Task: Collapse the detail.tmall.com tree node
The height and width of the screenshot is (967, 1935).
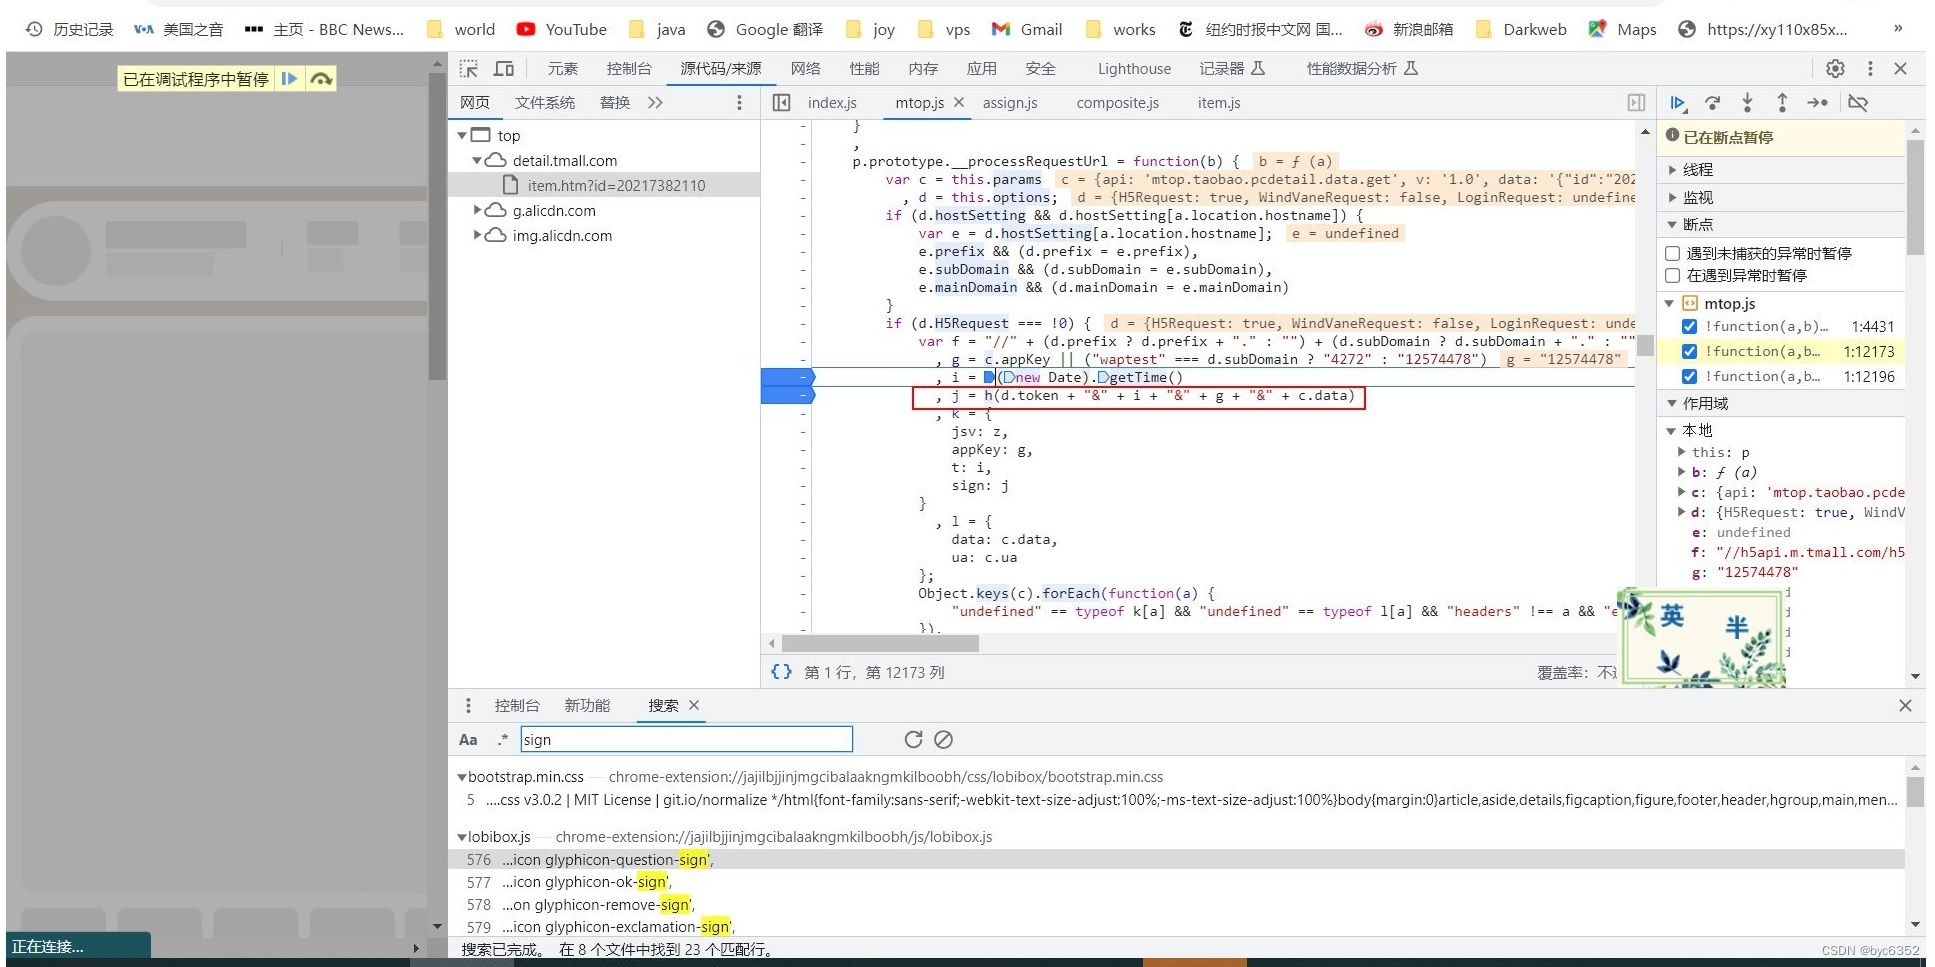Action: click(477, 160)
